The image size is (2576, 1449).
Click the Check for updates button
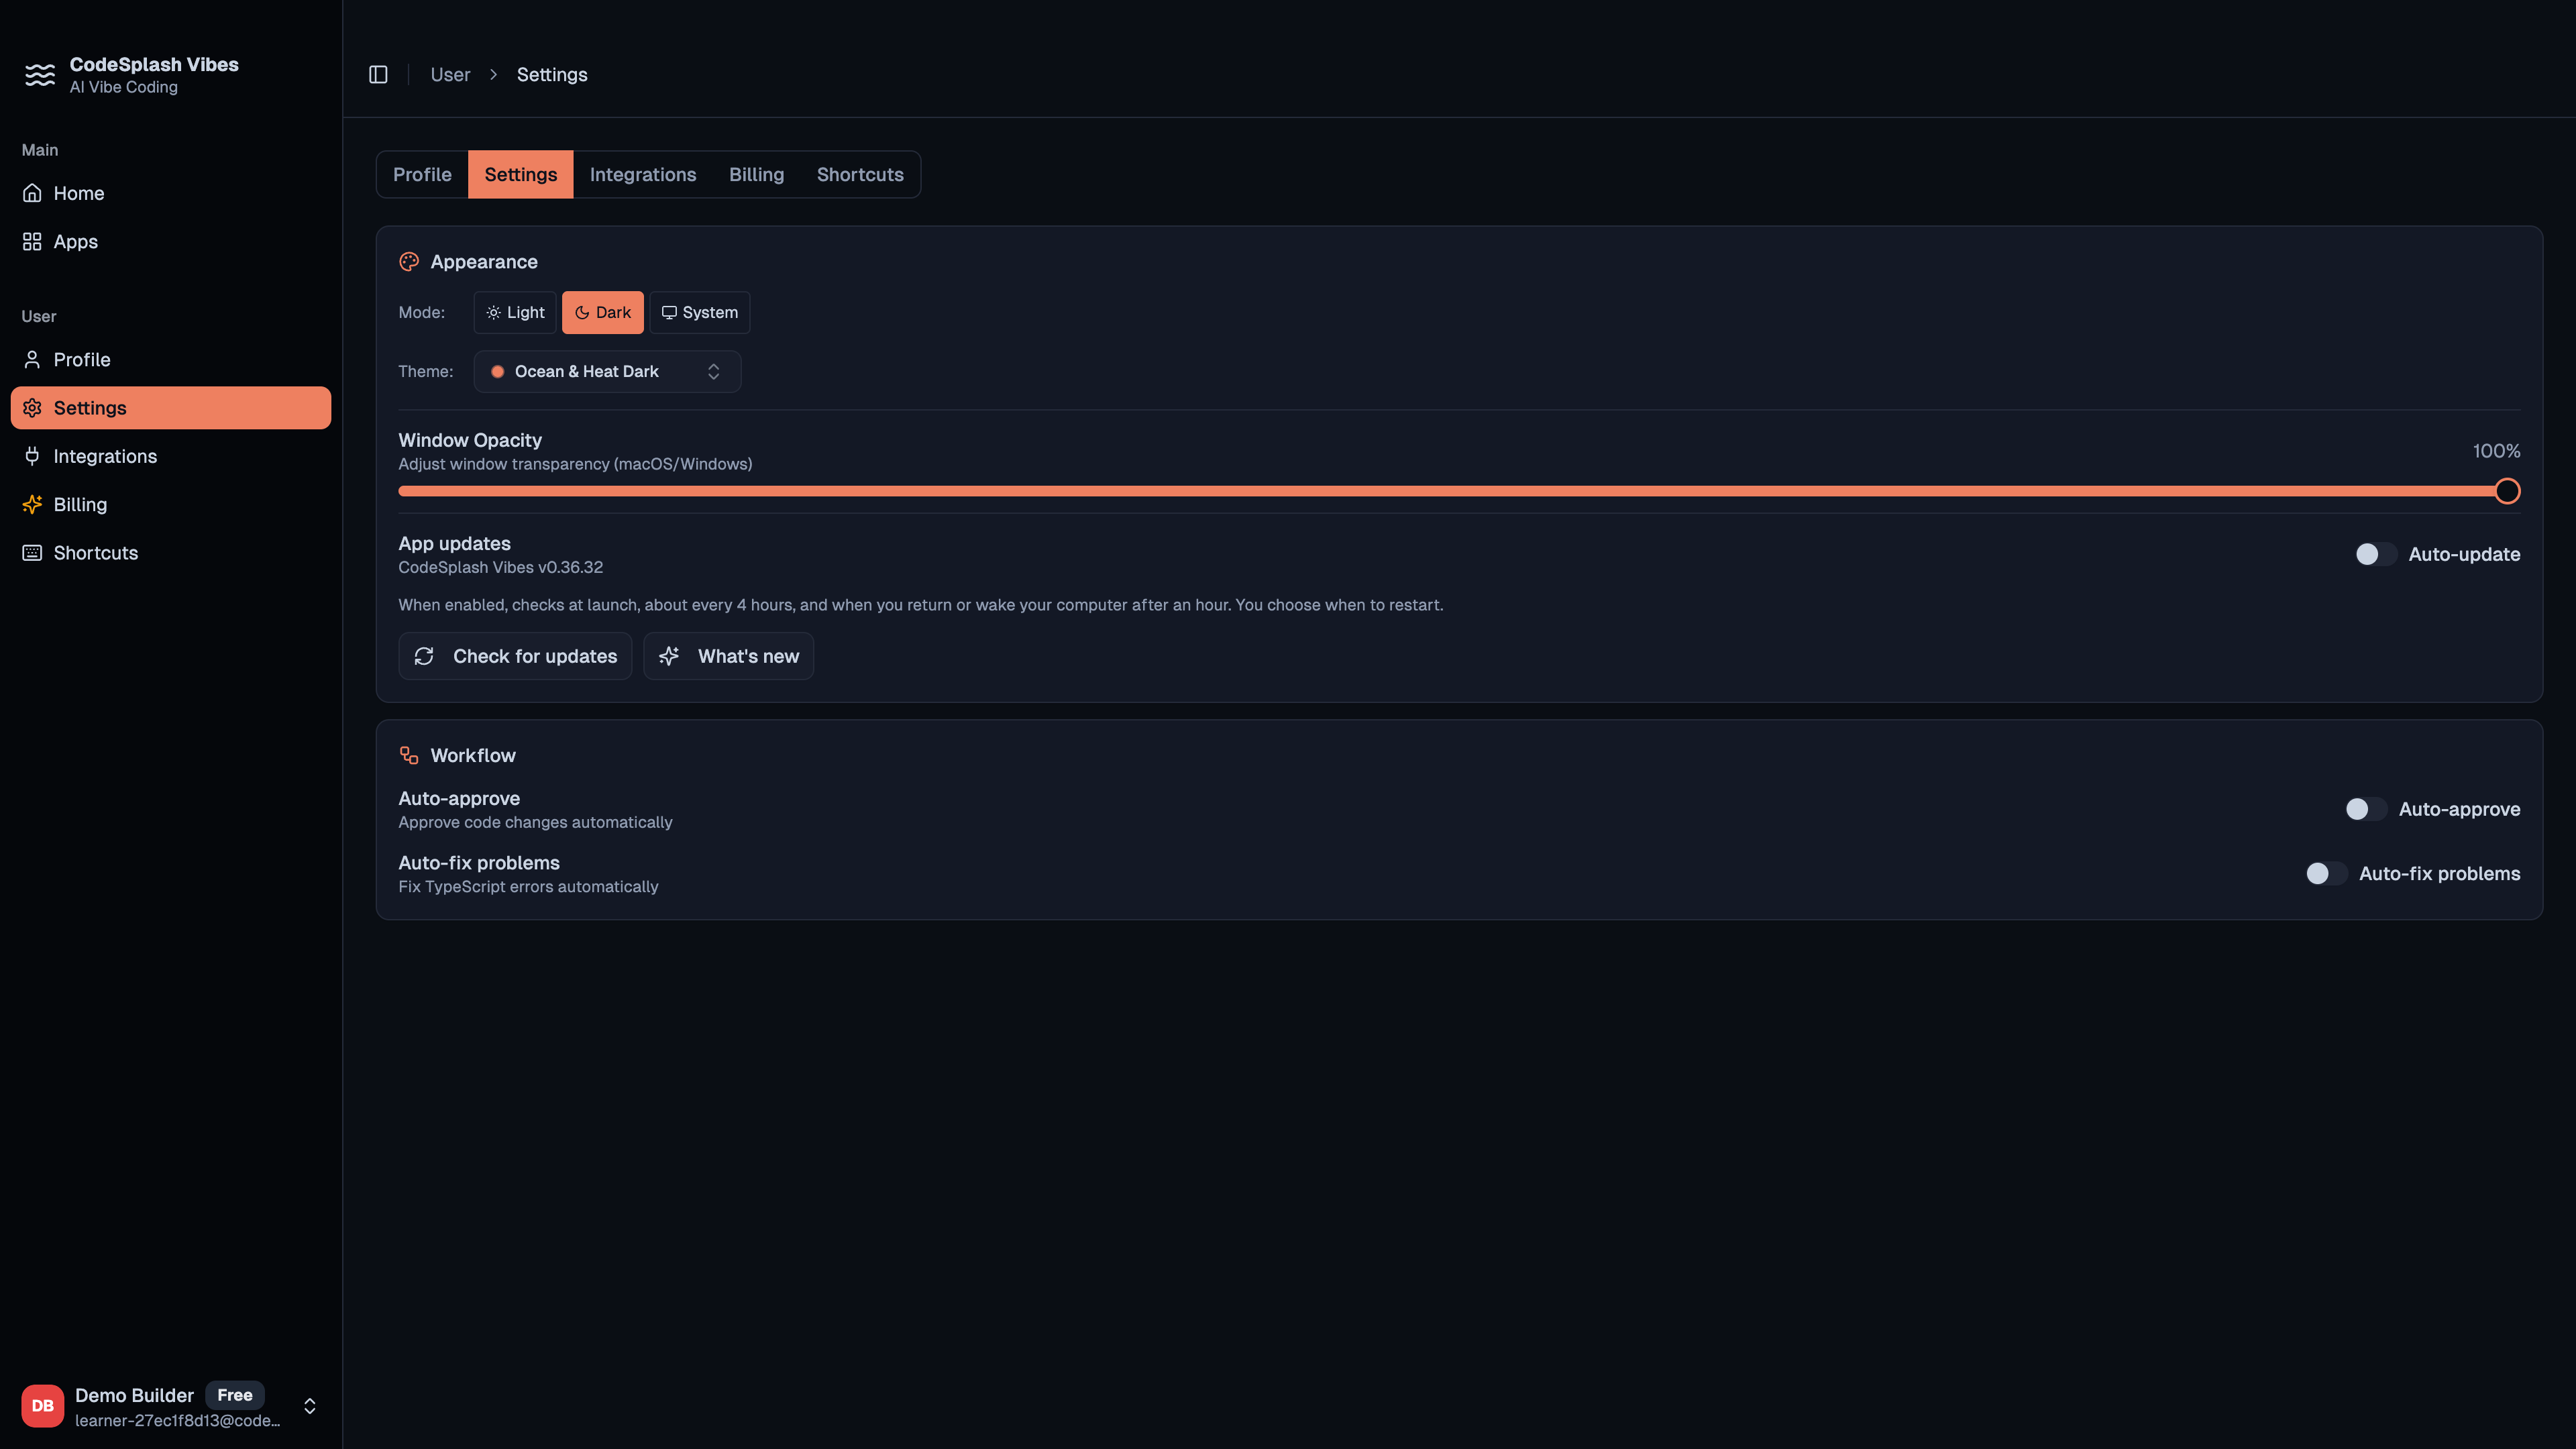click(x=515, y=656)
